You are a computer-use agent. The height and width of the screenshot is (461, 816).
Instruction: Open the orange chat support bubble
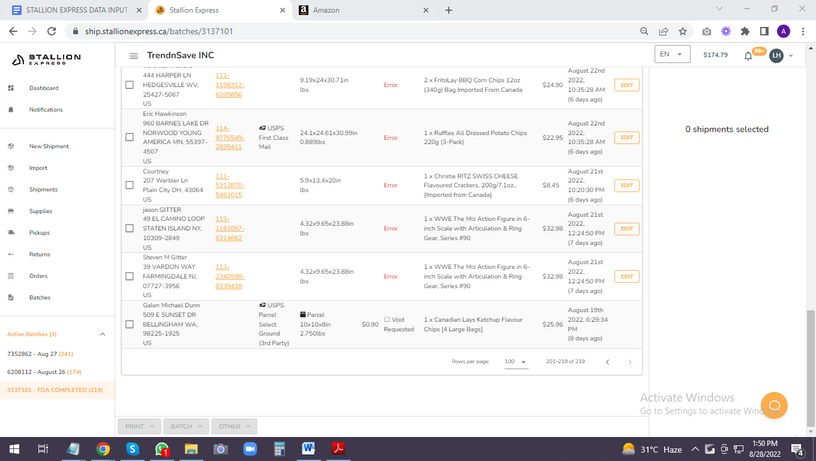[774, 405]
